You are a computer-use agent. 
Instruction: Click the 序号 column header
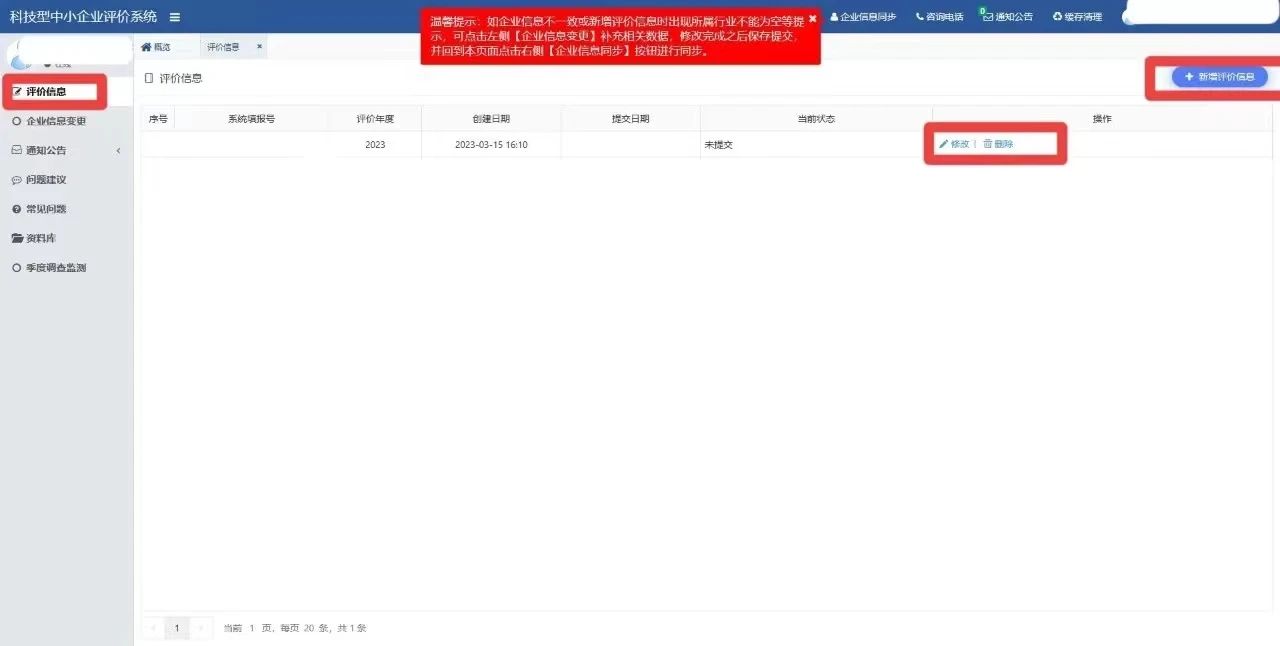158,119
